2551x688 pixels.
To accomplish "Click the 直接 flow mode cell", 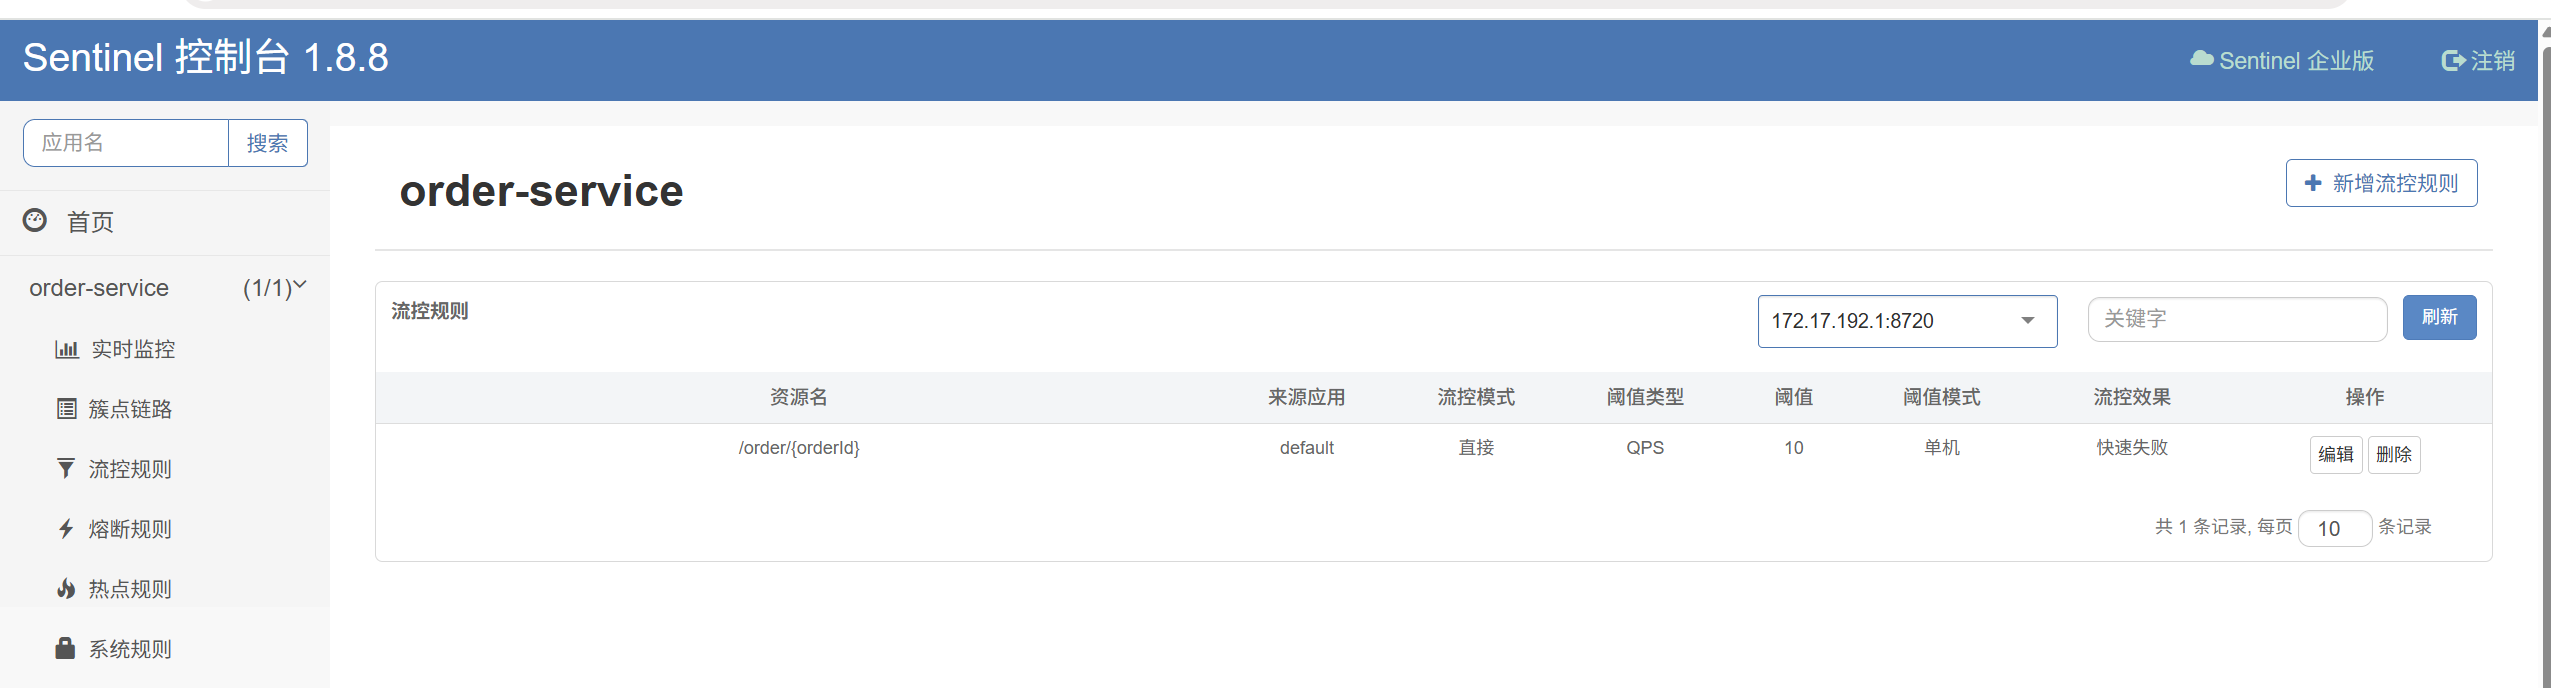I will [1475, 447].
